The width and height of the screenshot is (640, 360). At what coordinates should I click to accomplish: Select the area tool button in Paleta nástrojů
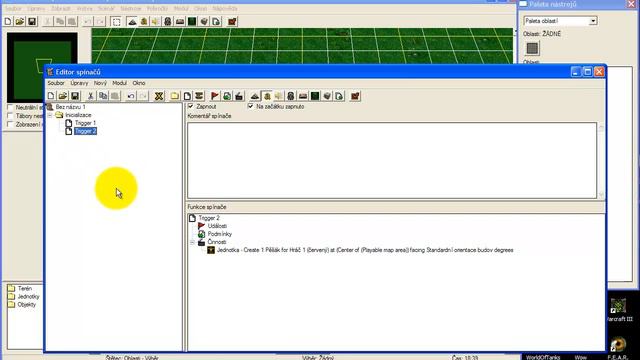tap(532, 49)
